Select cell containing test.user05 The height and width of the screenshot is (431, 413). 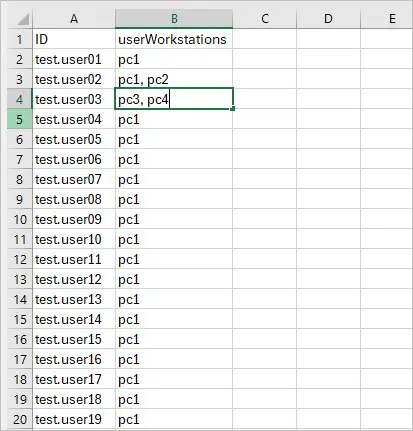[x=74, y=139]
